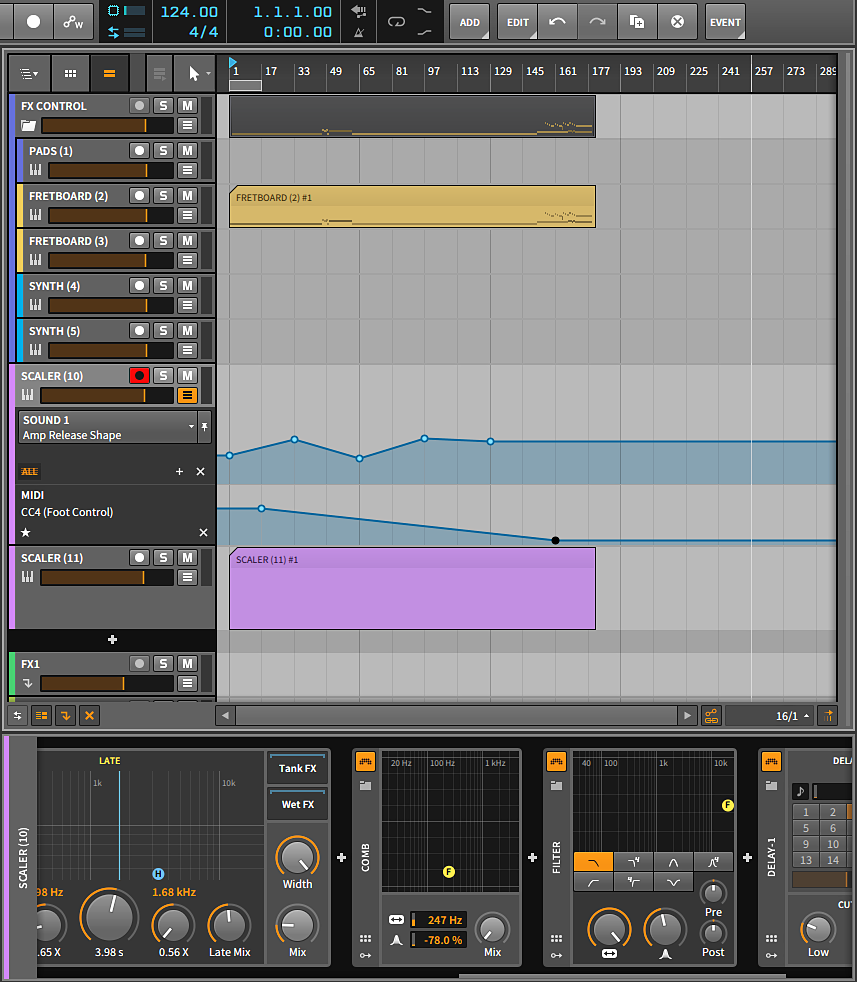Click the star icon under CC4 Foot Control
Screen dimensions: 857x982
coord(26,532)
